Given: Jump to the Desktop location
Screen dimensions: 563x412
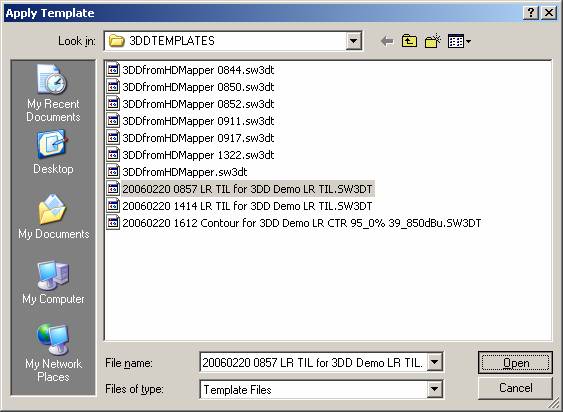Looking at the screenshot, I should coord(53,153).
